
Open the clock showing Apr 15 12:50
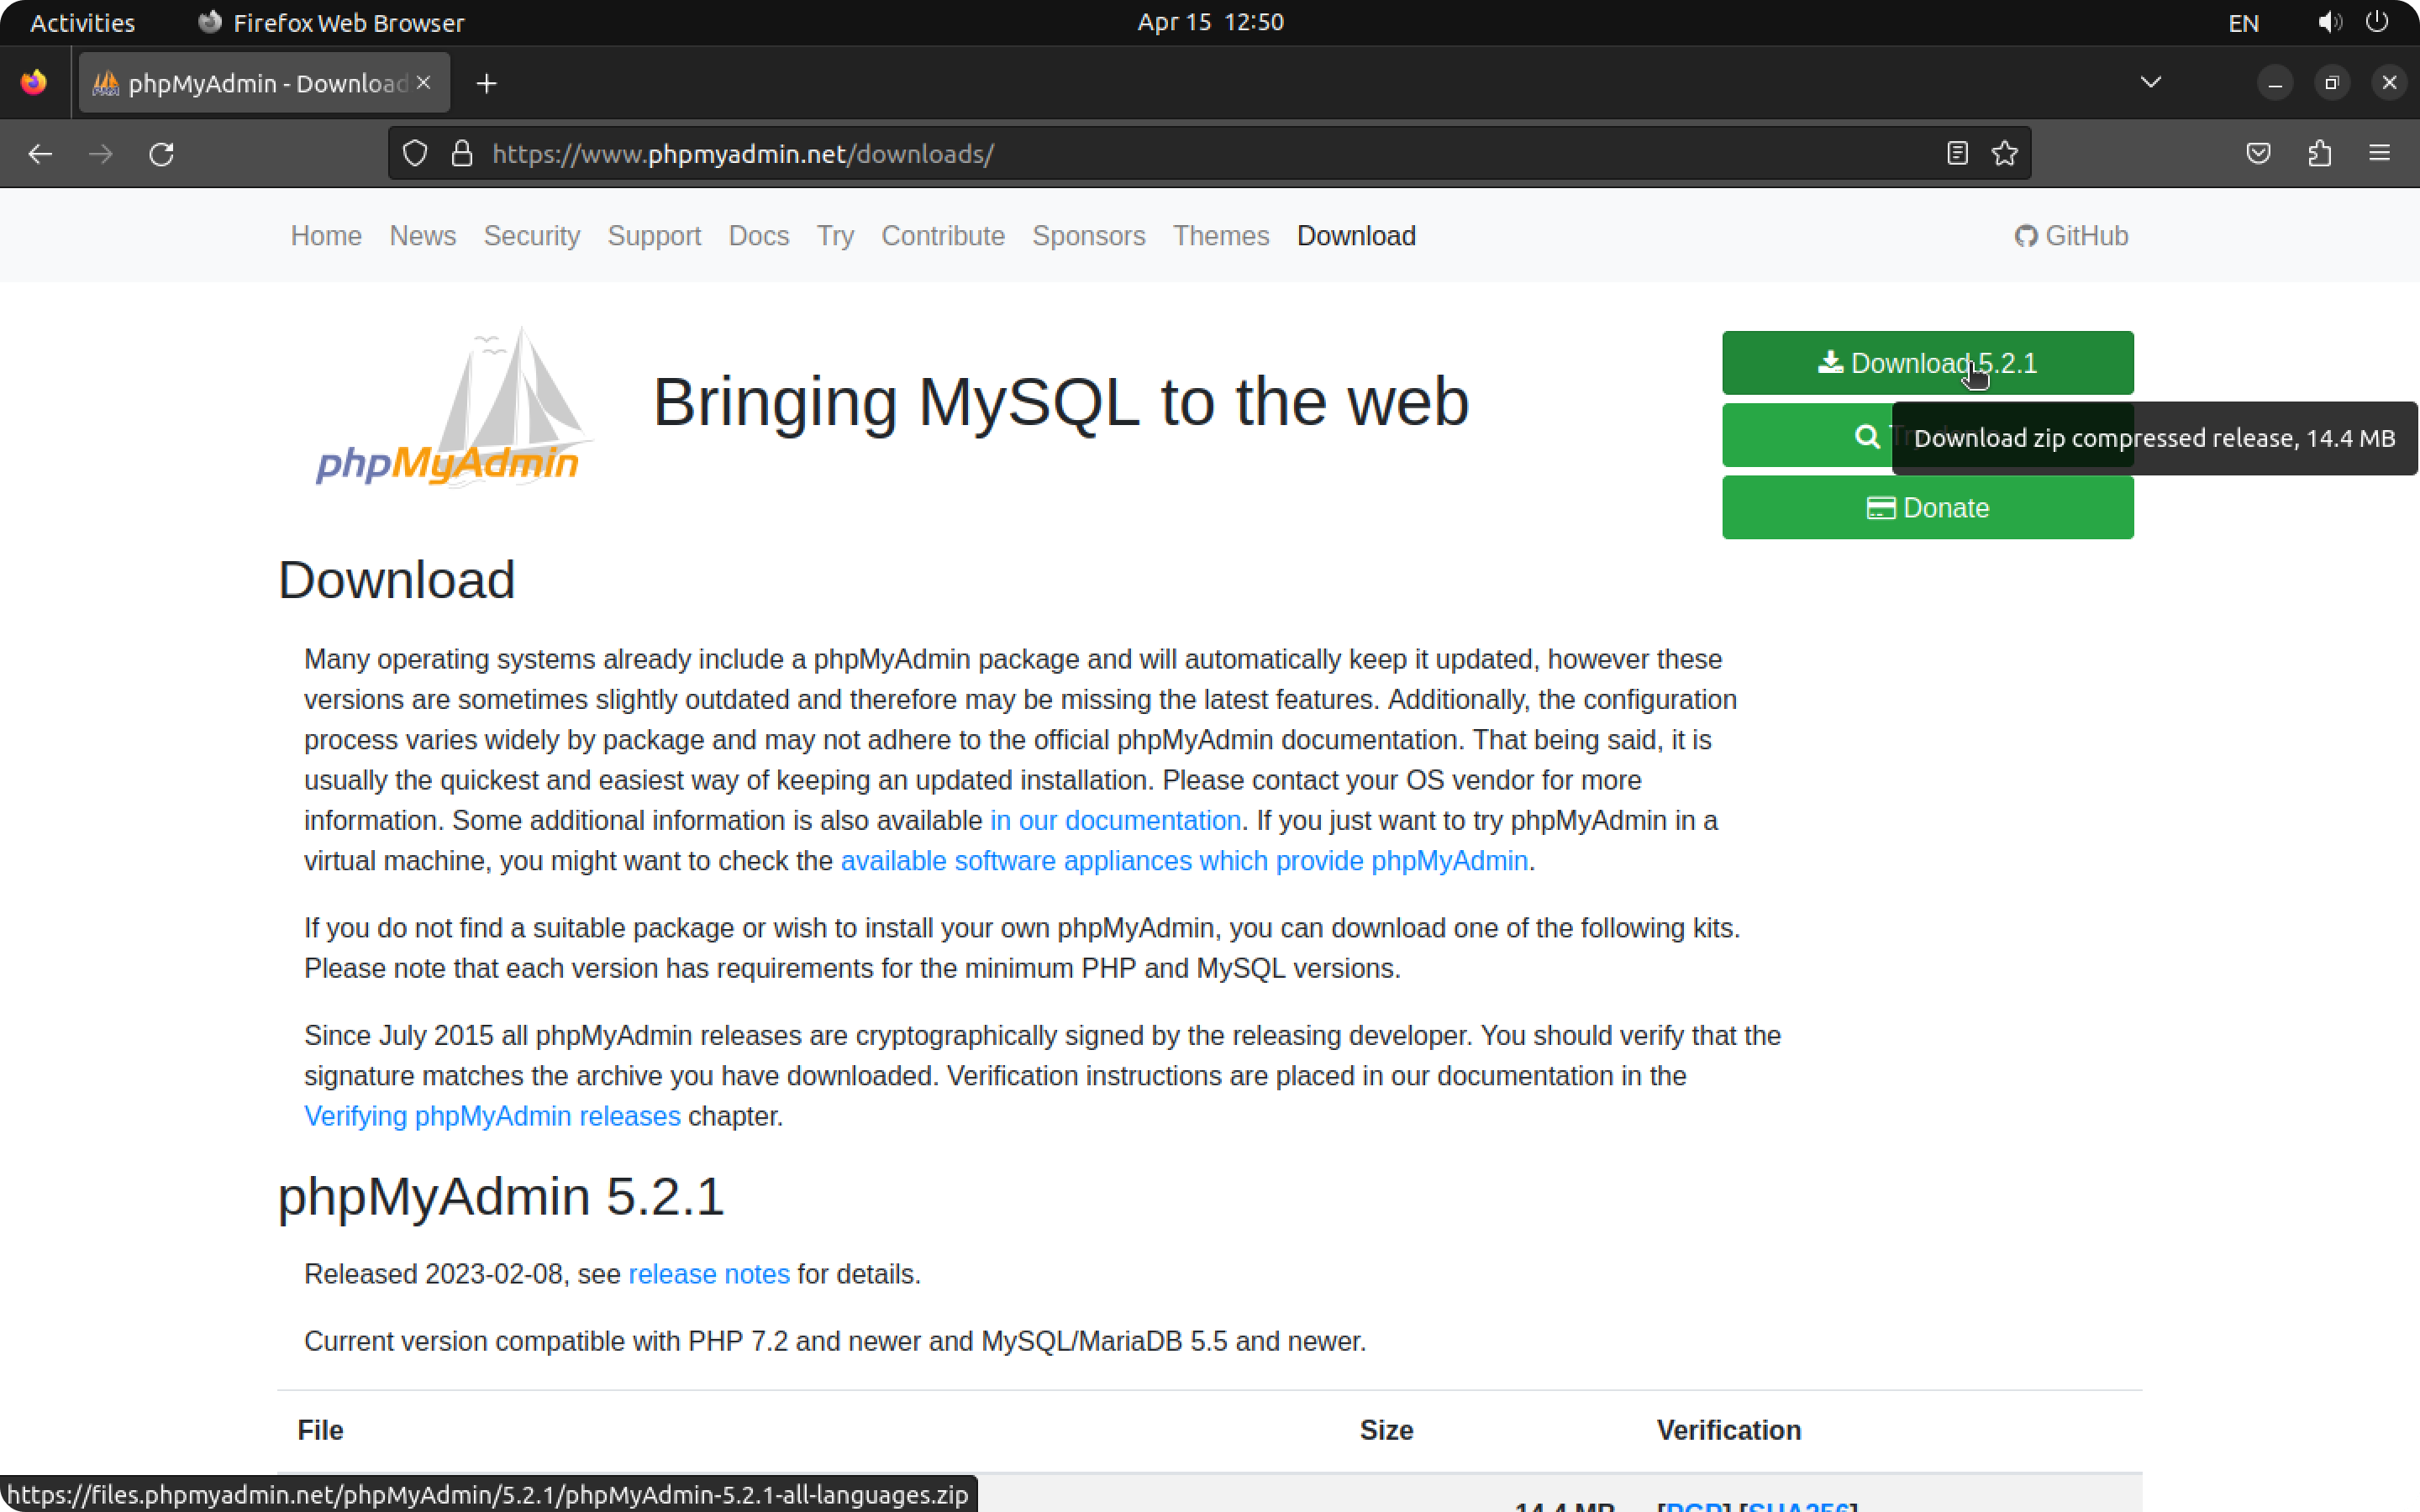(x=1210, y=22)
